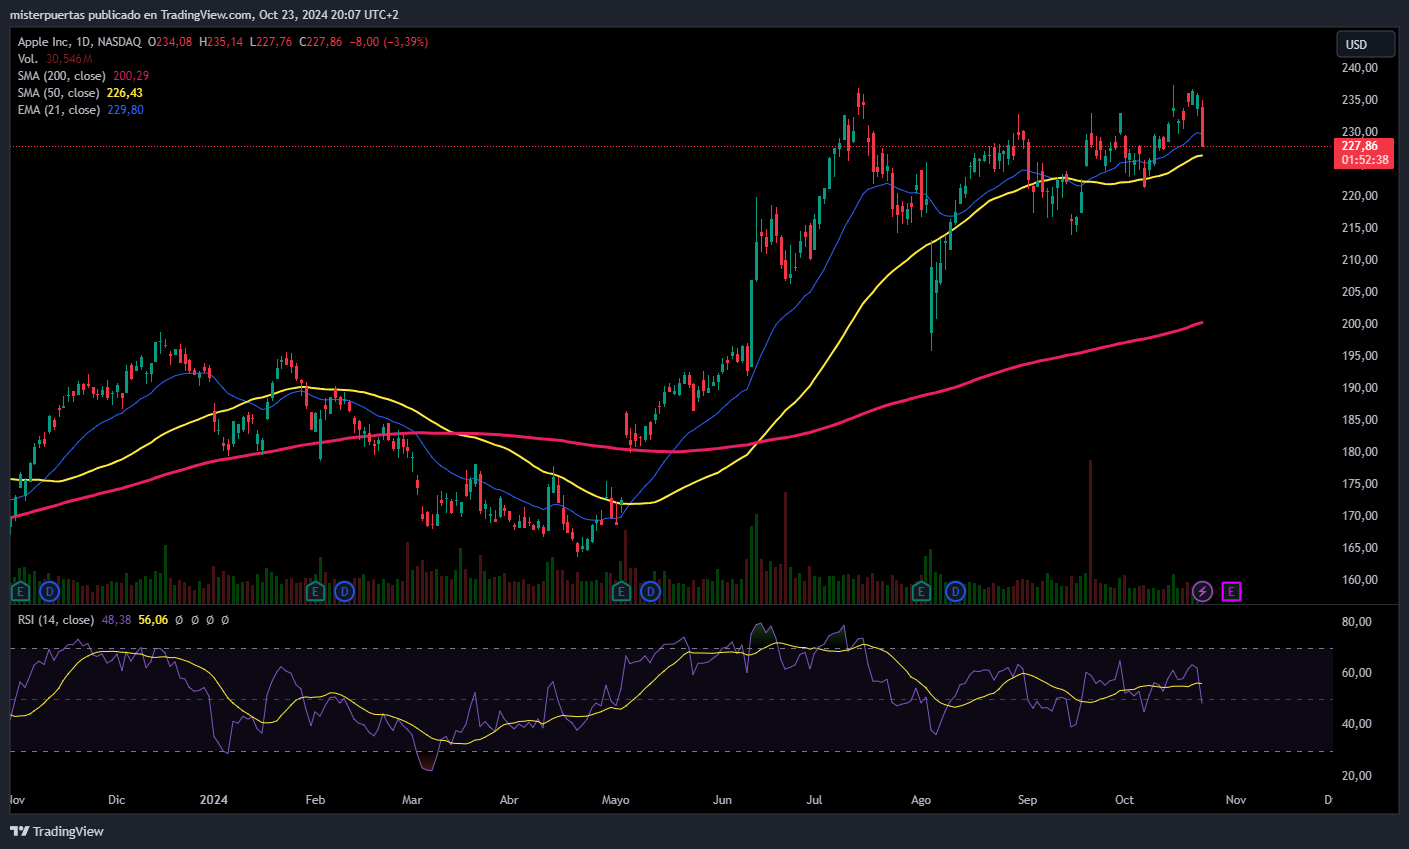Screen dimensions: 1409x849
Task: Show the dividend marker in August
Action: pos(955,592)
